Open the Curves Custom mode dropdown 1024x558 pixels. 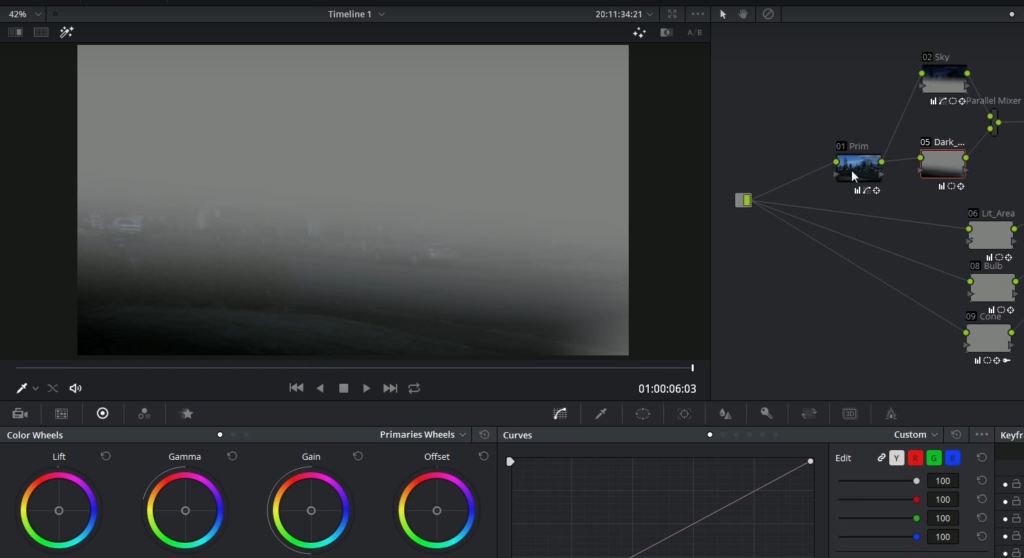click(x=916, y=435)
